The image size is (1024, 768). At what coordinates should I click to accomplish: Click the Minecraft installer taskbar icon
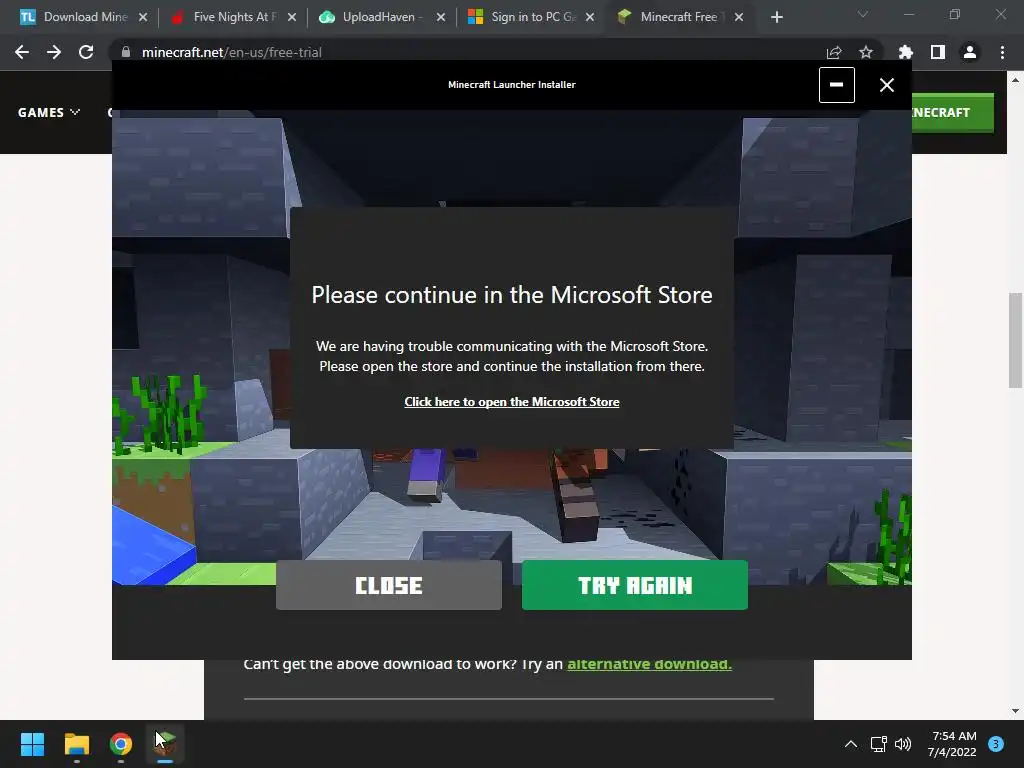click(x=165, y=744)
